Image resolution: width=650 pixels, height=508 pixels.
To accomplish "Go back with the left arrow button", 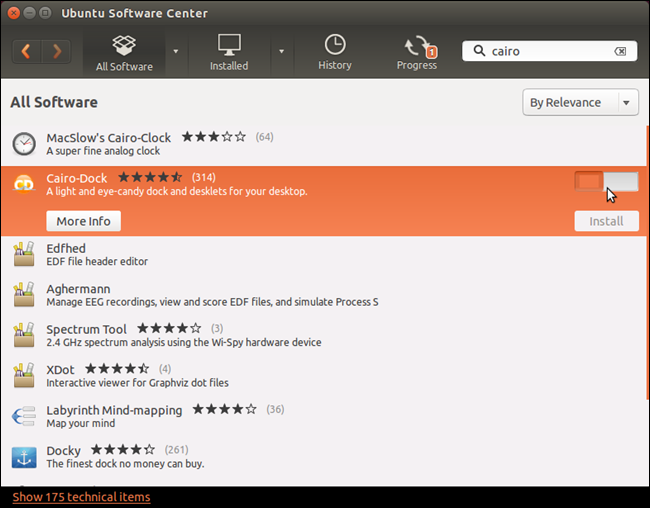I will coord(26,51).
